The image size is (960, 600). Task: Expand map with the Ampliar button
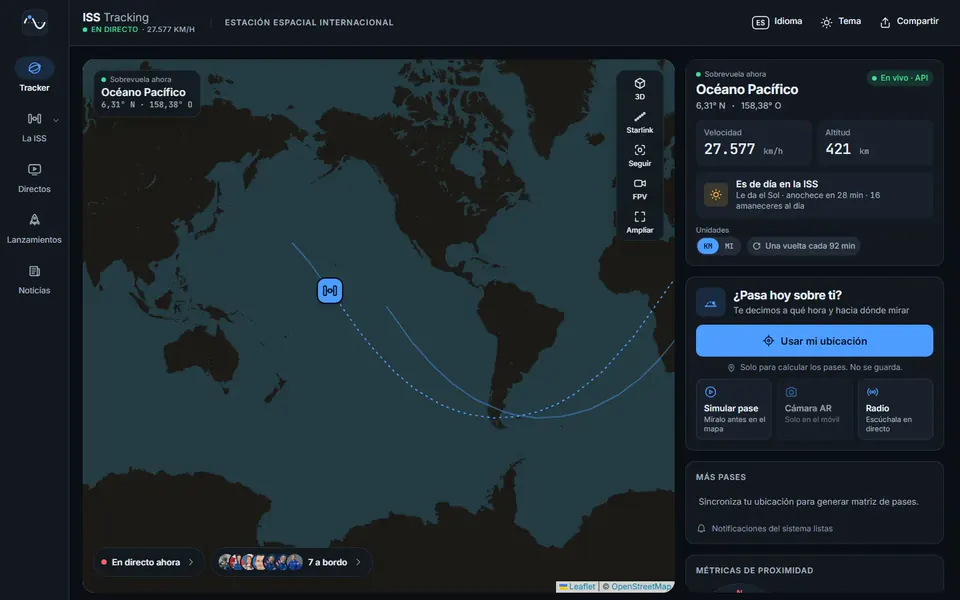point(640,222)
